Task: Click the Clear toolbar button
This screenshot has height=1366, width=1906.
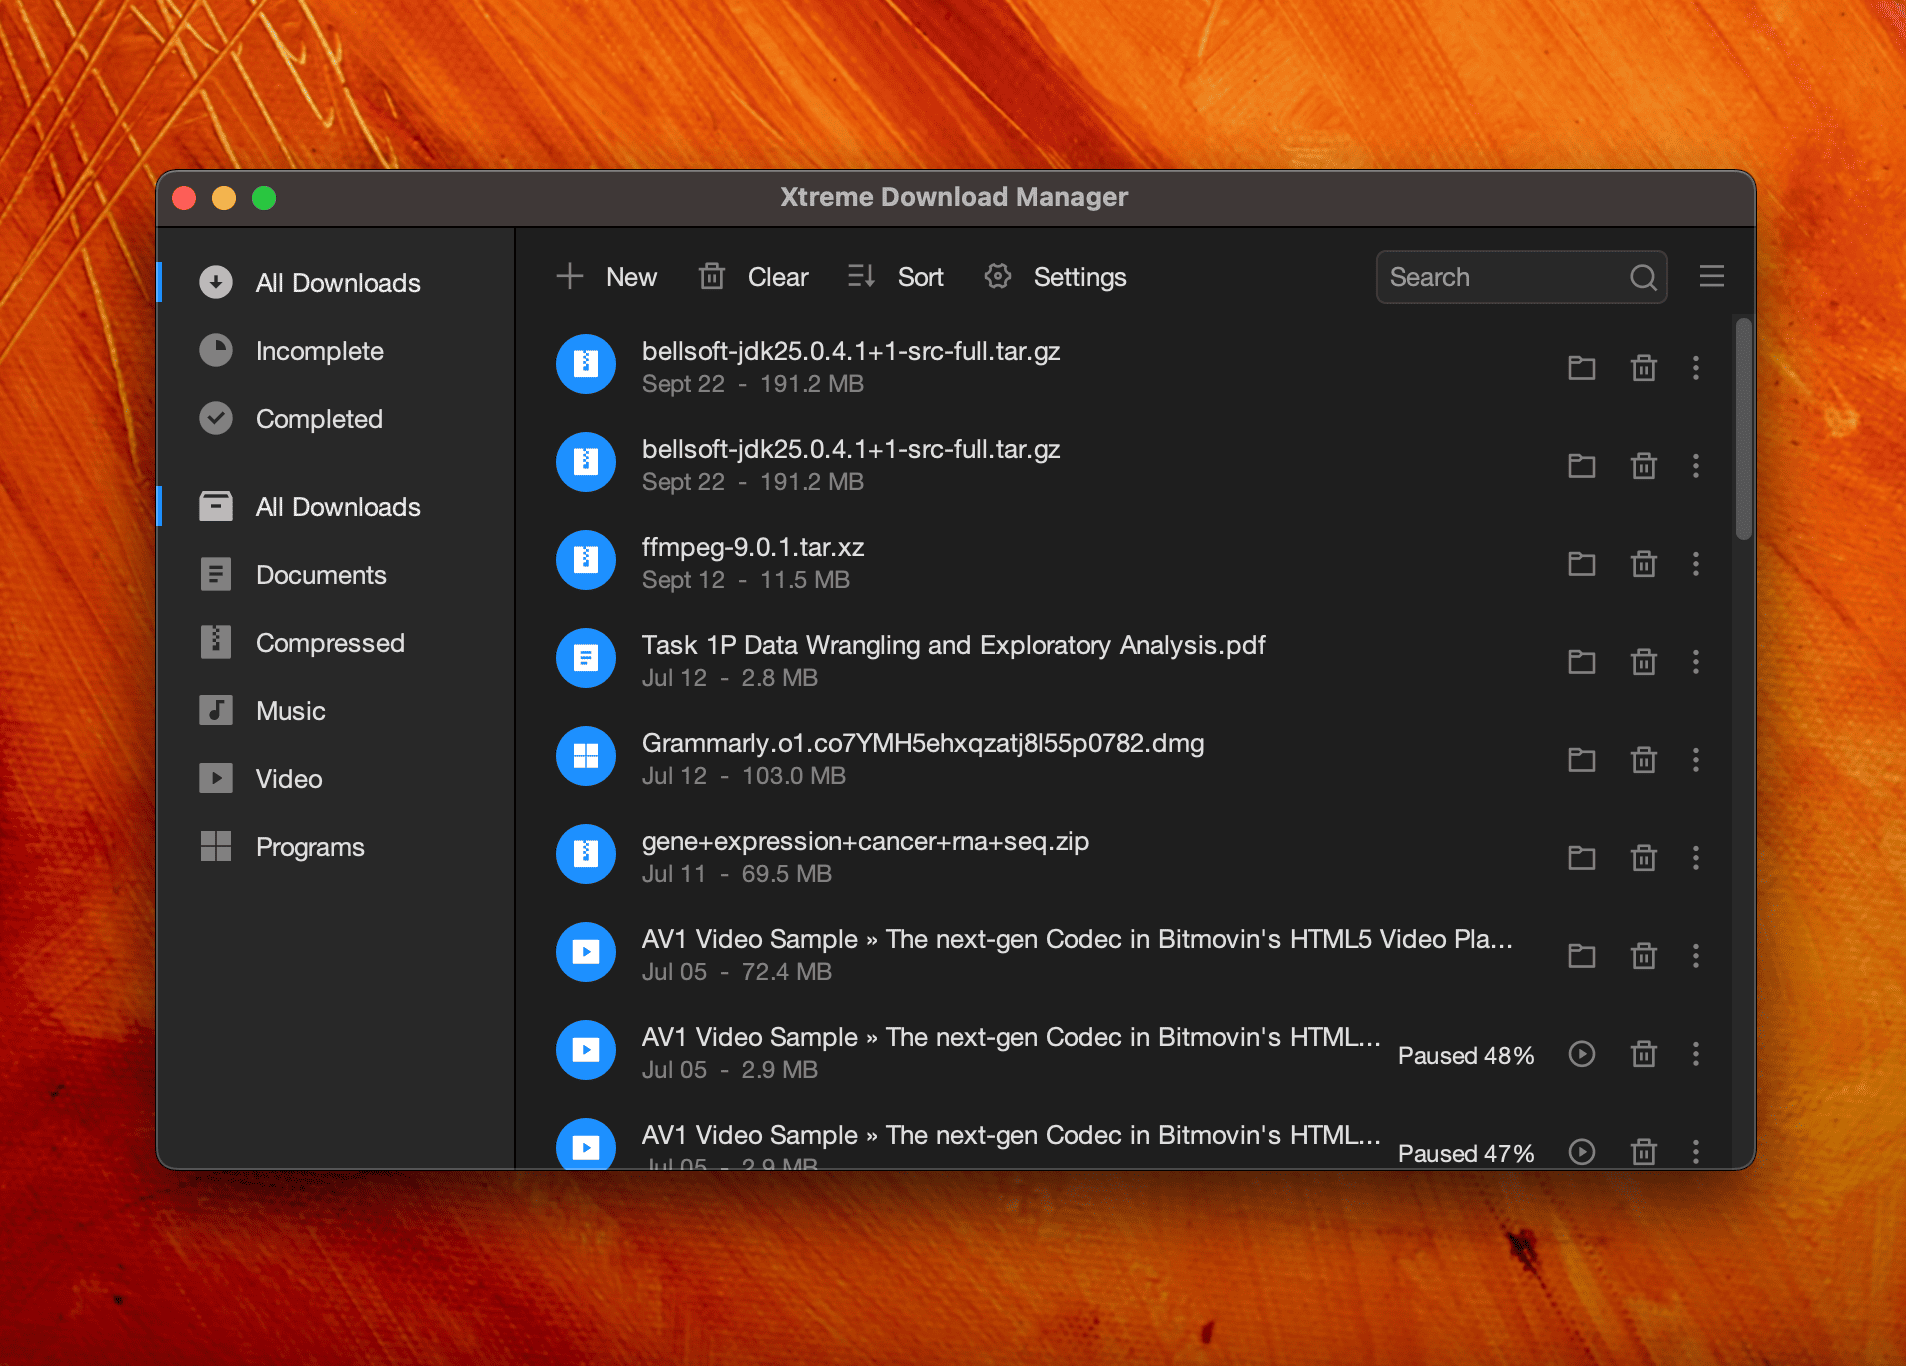Action: (753, 277)
